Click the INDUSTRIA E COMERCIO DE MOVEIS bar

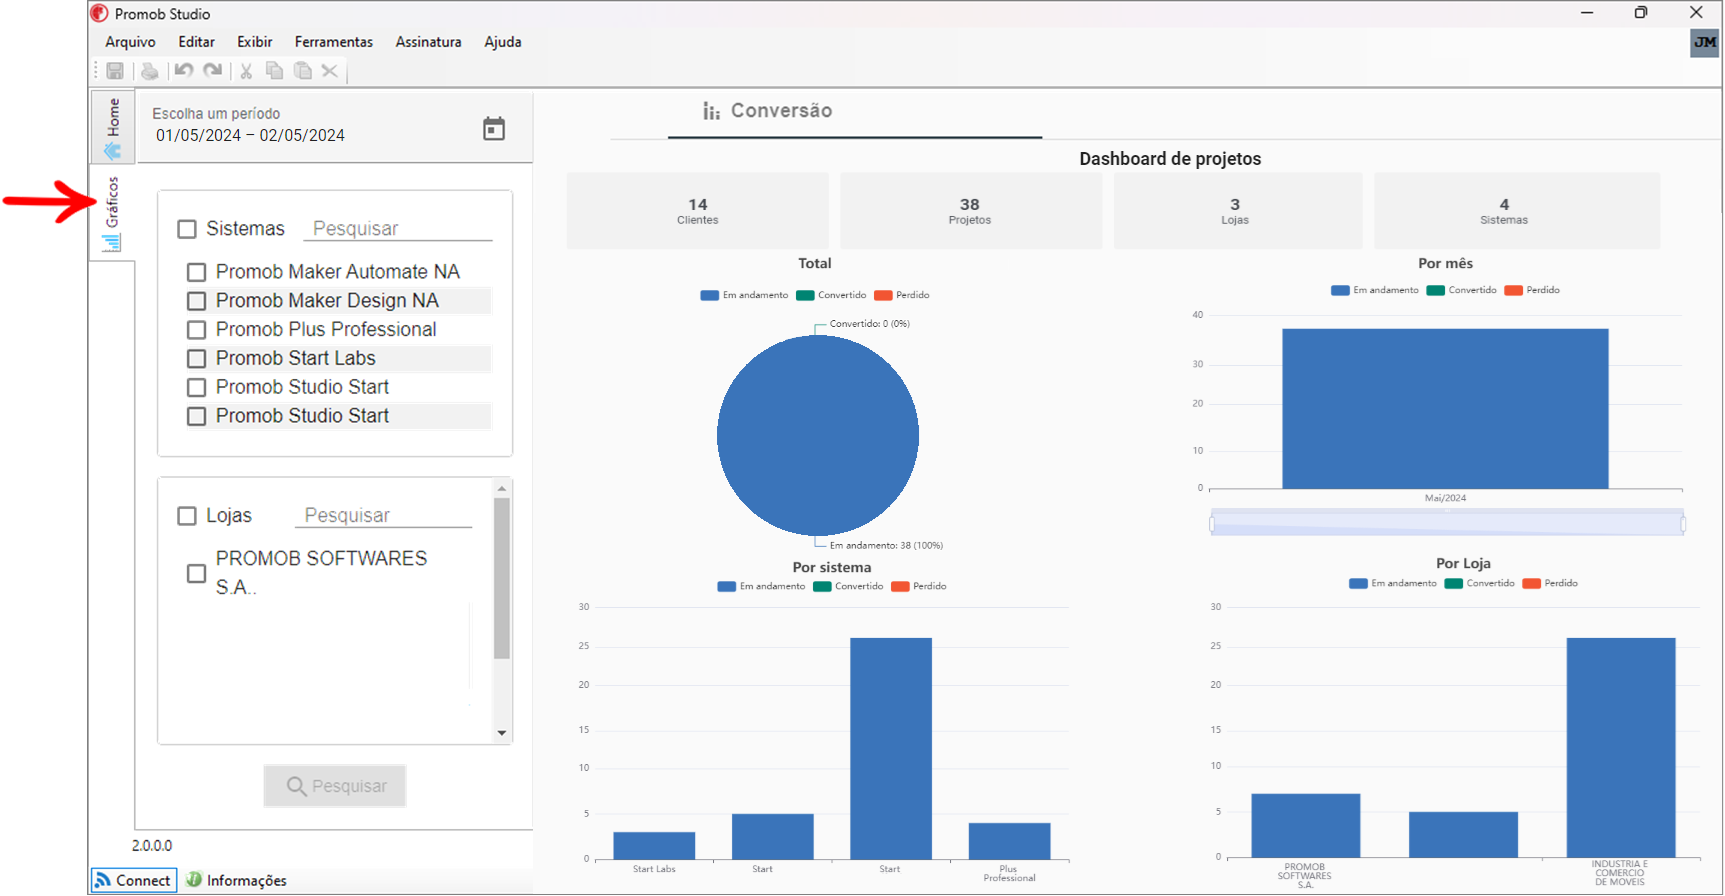click(x=1620, y=747)
